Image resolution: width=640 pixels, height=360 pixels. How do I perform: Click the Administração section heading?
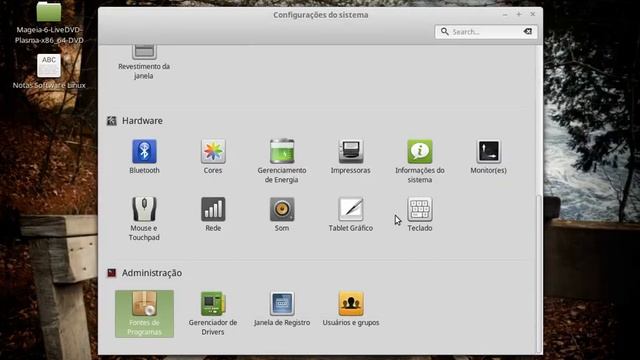click(152, 273)
